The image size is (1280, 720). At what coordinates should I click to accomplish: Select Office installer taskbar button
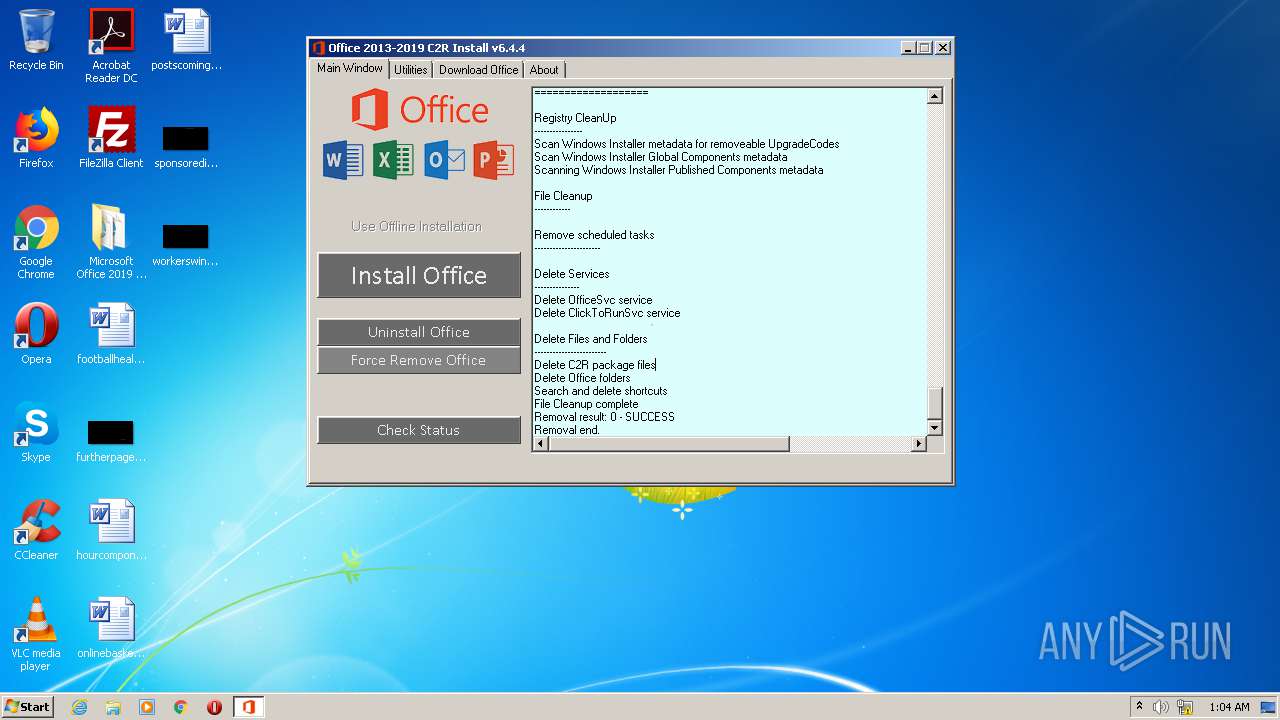[x=248, y=707]
